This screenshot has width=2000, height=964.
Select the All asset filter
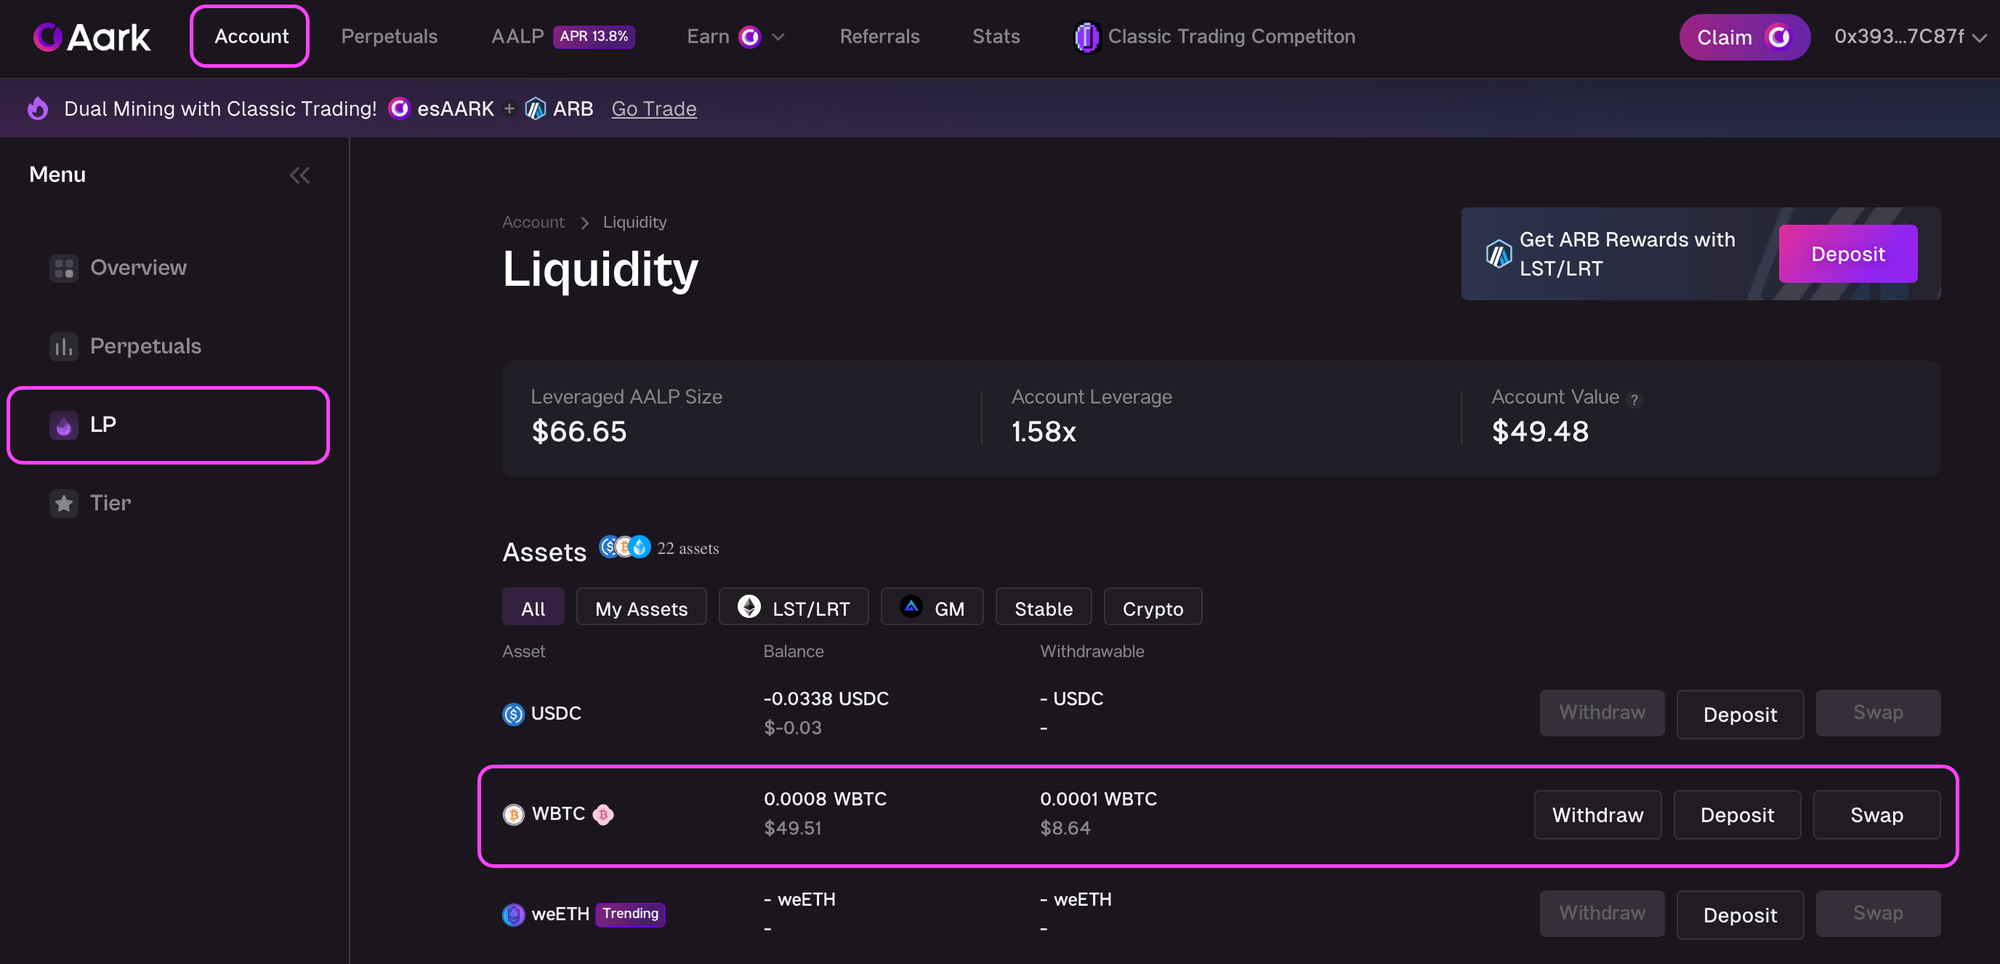533,608
